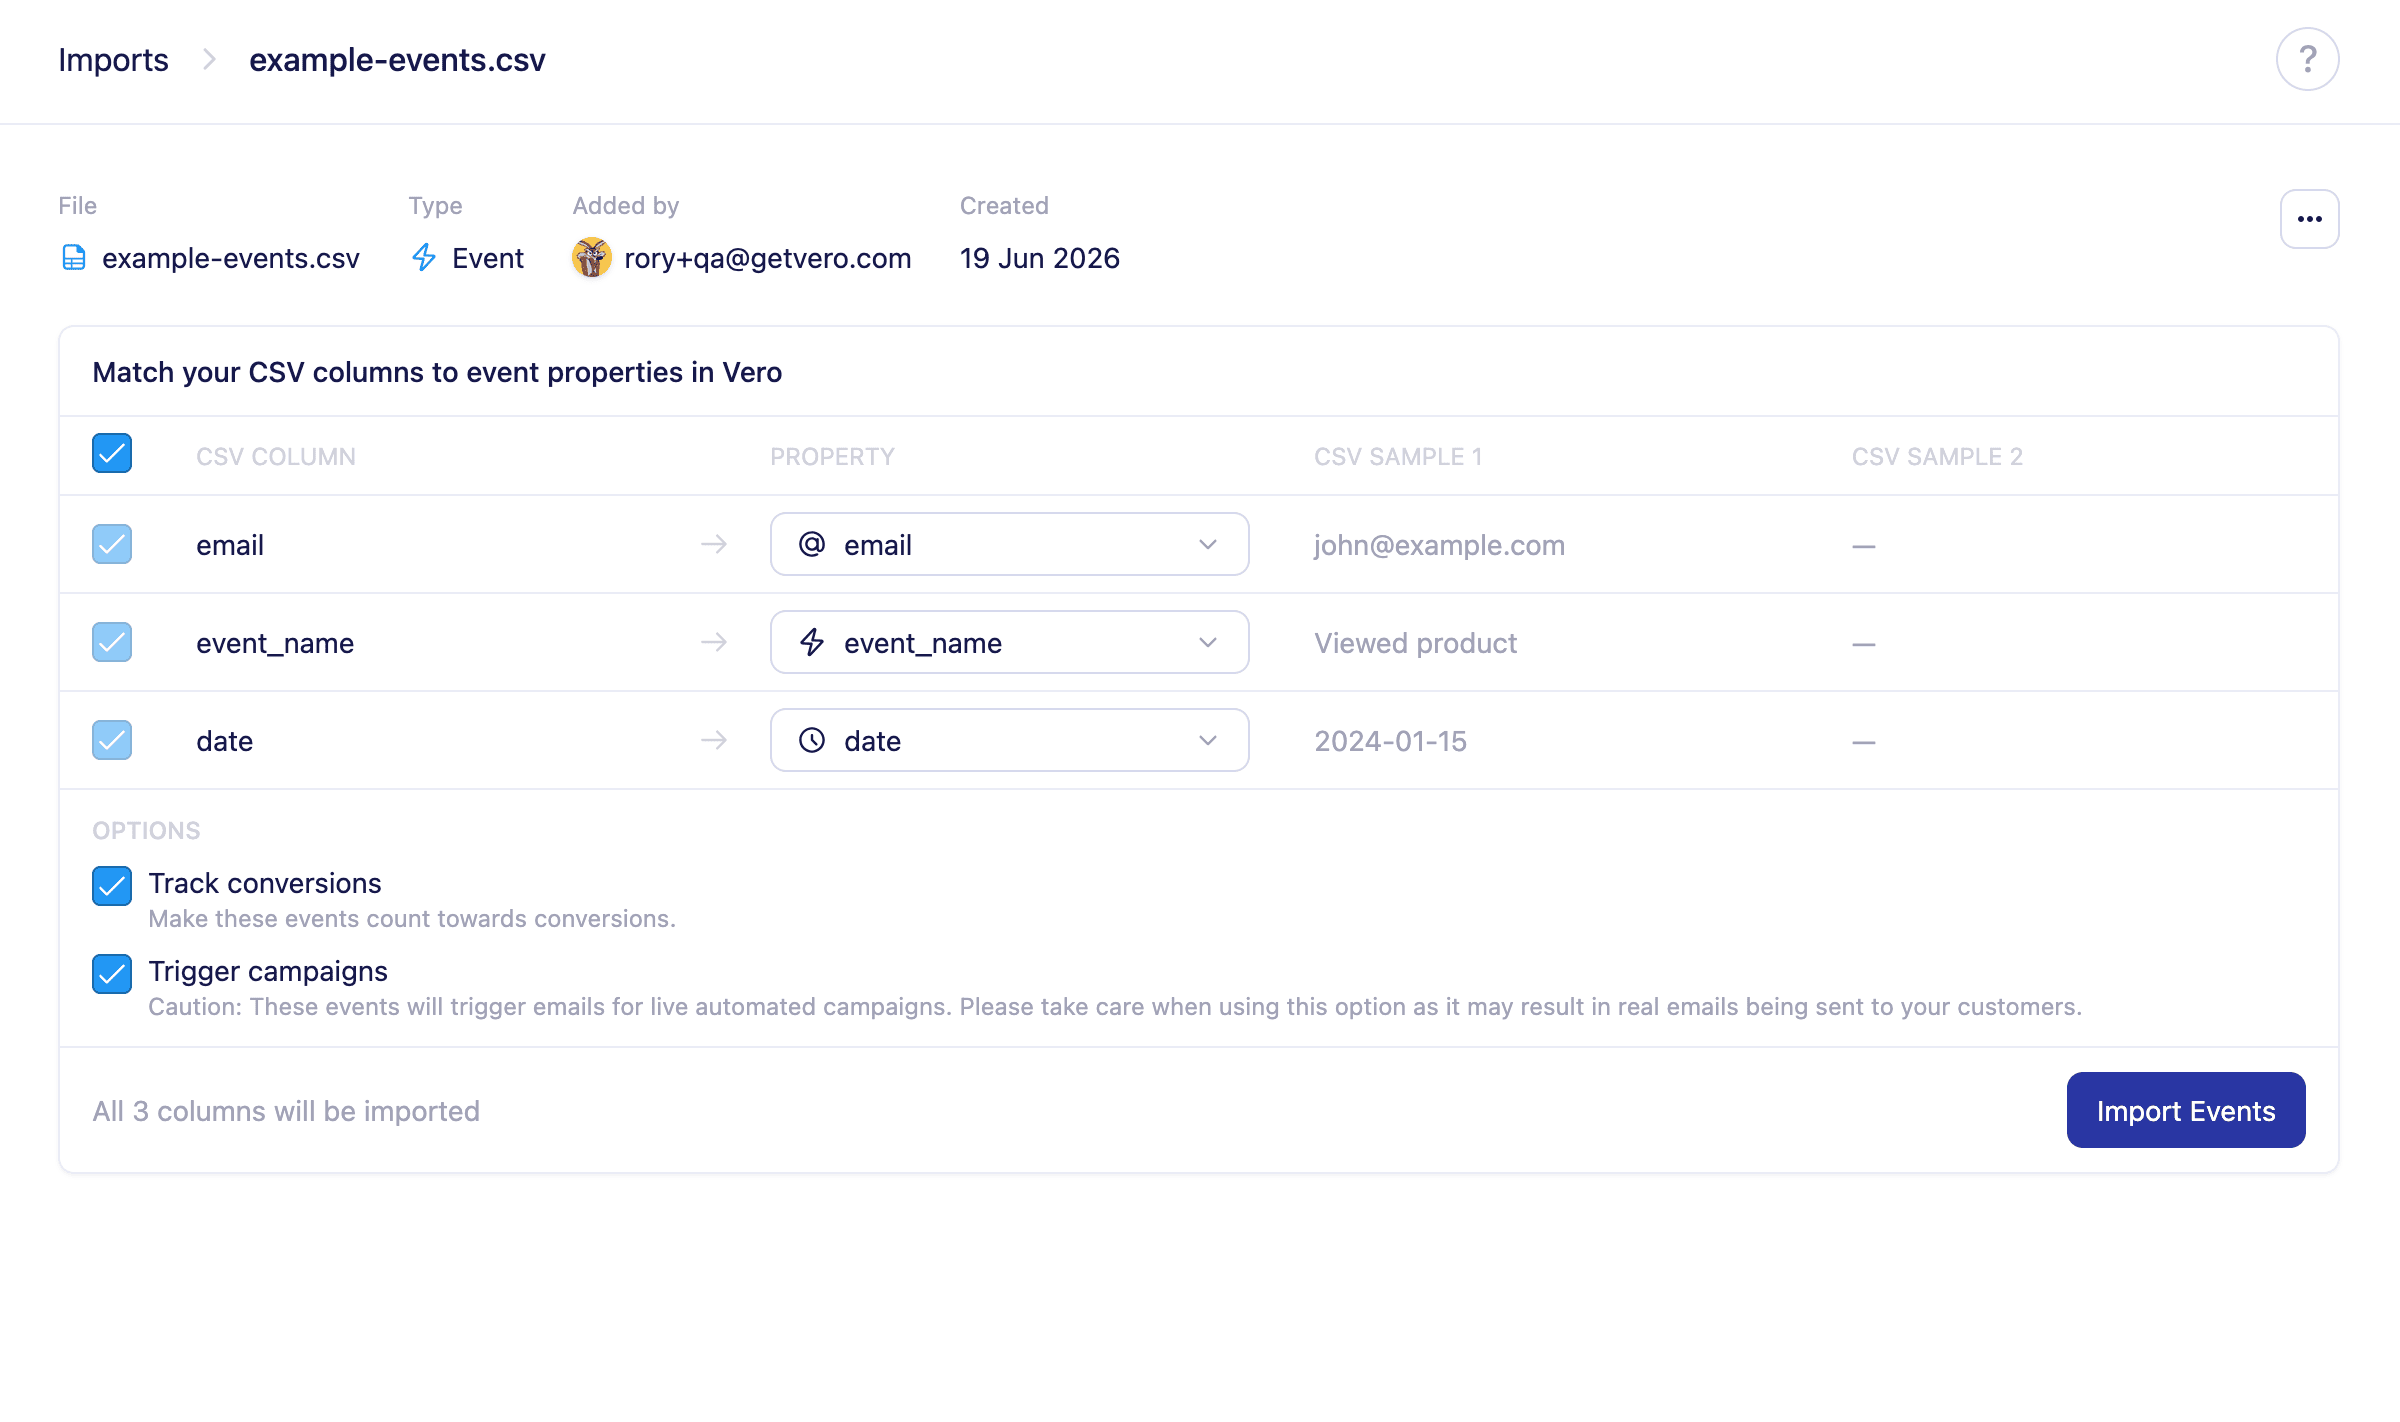Uncheck the date column checkbox

point(112,740)
